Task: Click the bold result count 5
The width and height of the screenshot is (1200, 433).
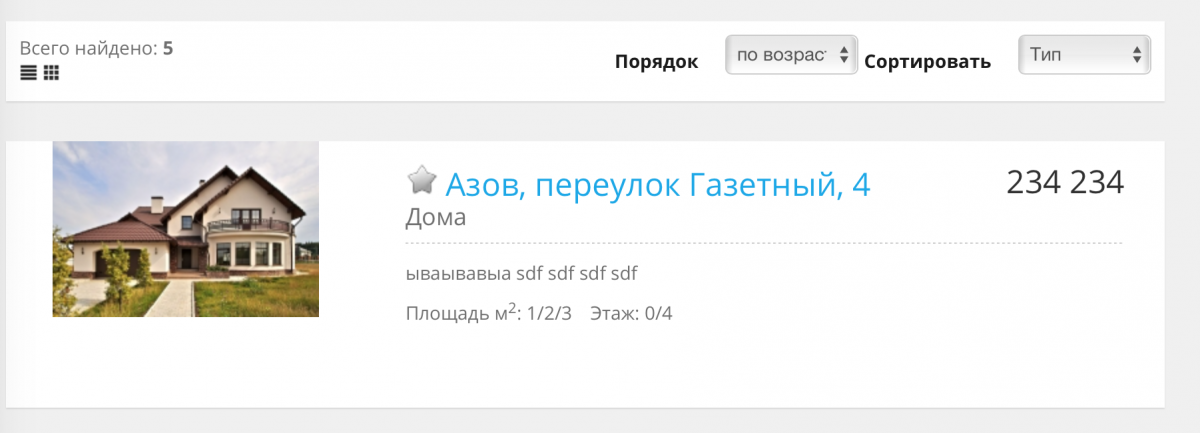Action: click(x=168, y=48)
